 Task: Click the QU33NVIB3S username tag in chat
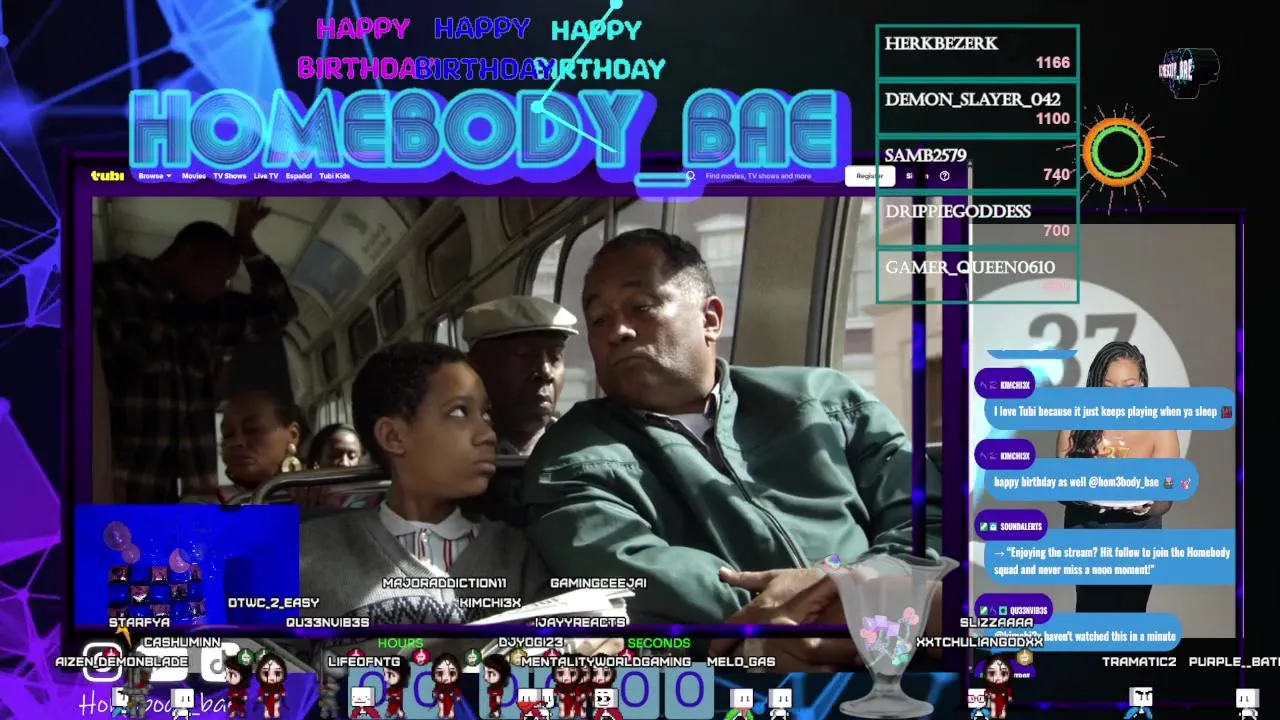1012,610
